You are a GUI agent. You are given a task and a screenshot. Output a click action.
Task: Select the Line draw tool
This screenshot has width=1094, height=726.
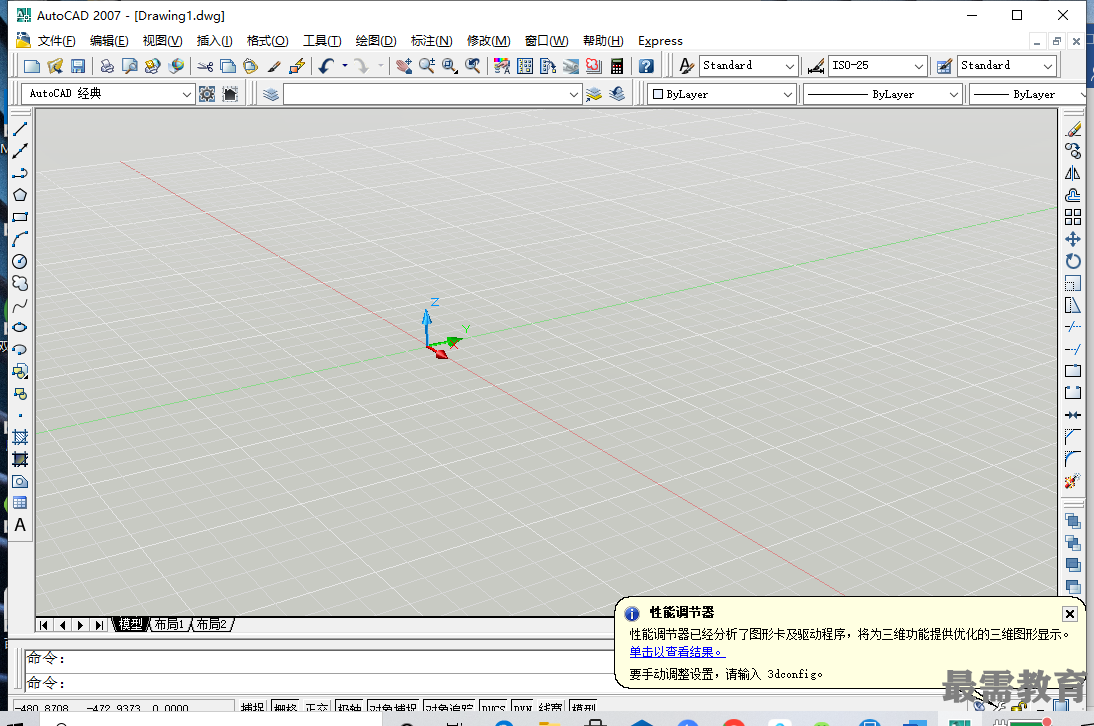(x=20, y=129)
